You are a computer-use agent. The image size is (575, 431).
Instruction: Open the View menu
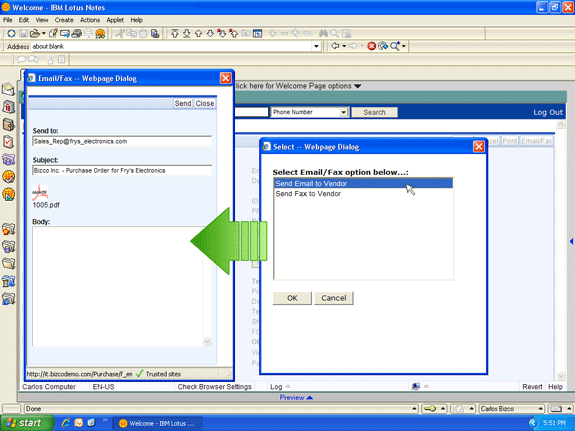42,20
